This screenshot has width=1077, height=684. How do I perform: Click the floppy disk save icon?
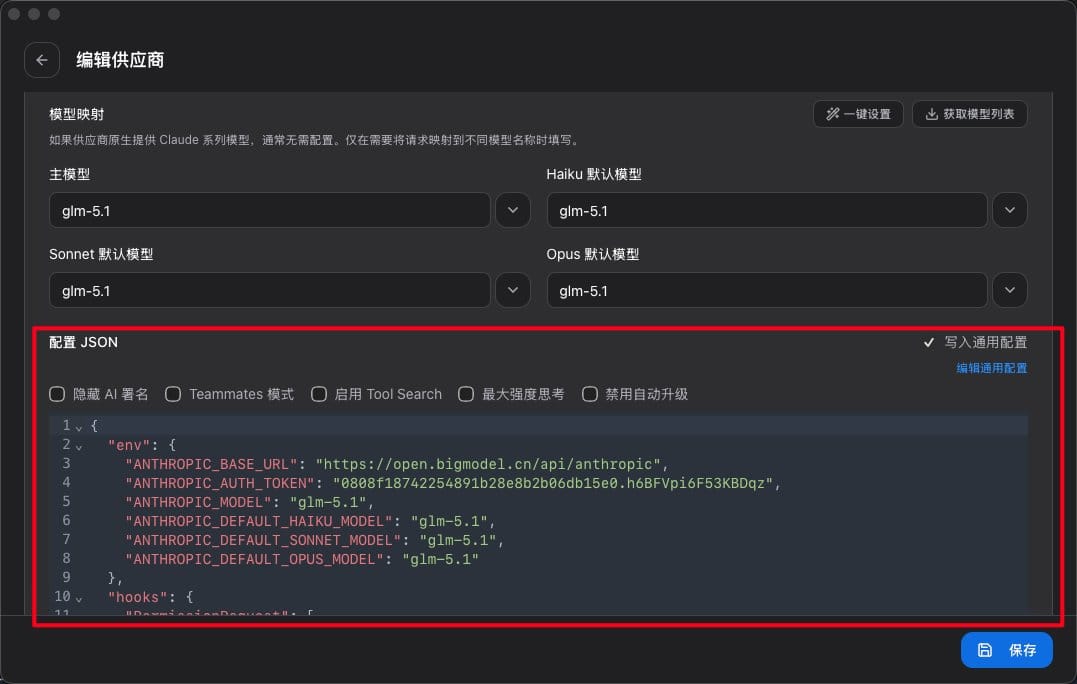pos(985,650)
